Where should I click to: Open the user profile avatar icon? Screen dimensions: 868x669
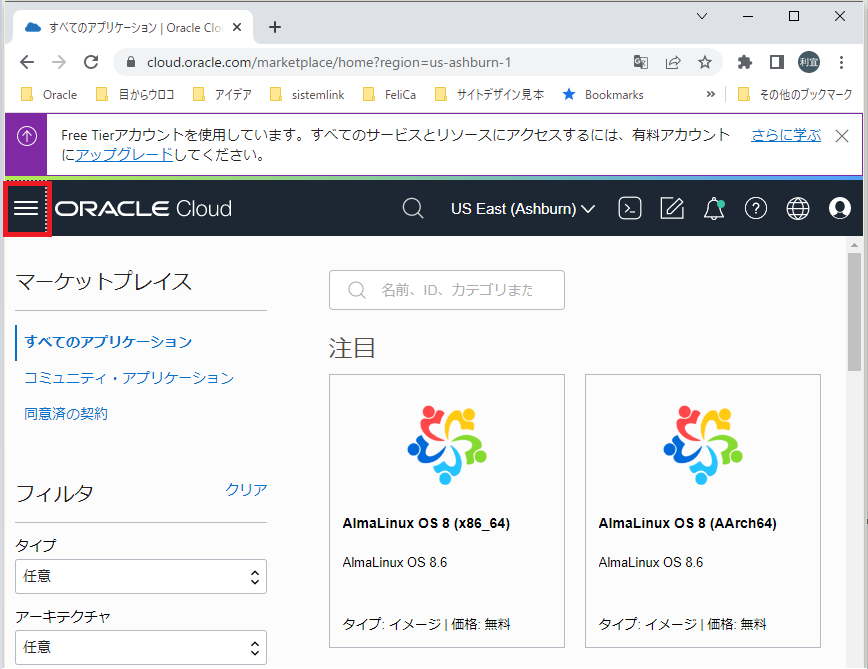click(x=840, y=209)
